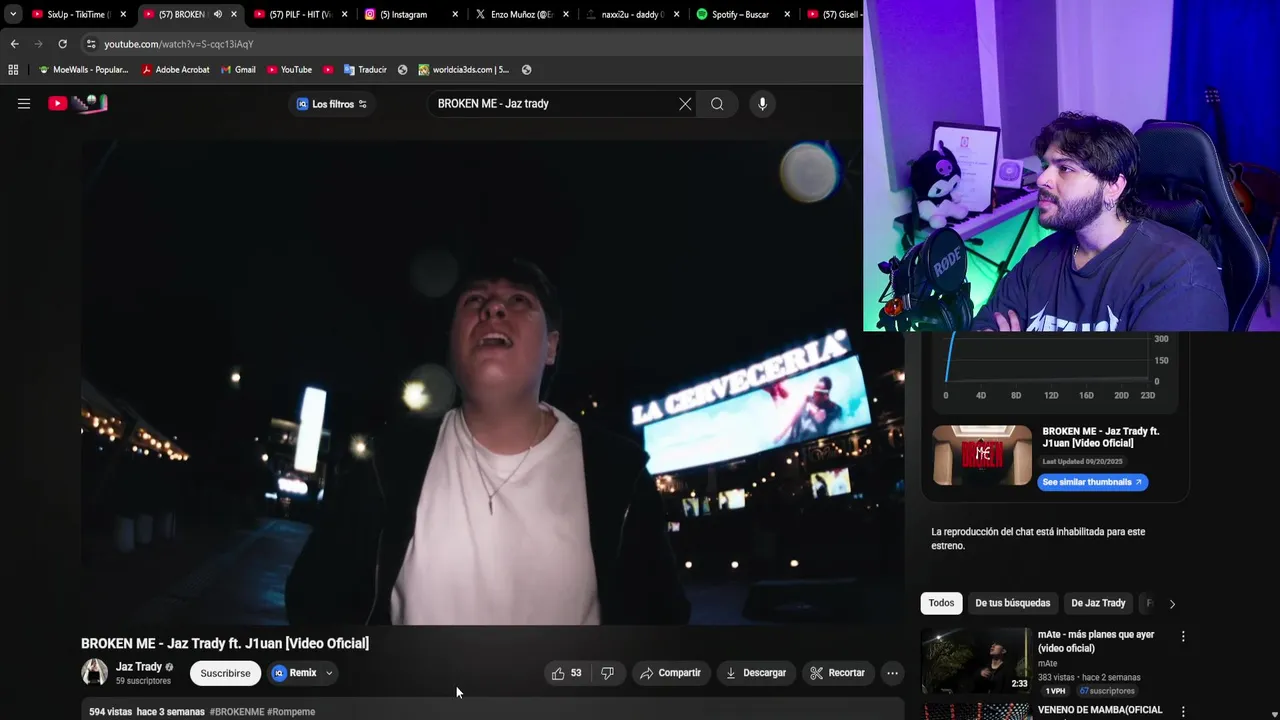This screenshot has height=720, width=1280.
Task: Go to YouTube home via logo
Action: (x=78, y=103)
